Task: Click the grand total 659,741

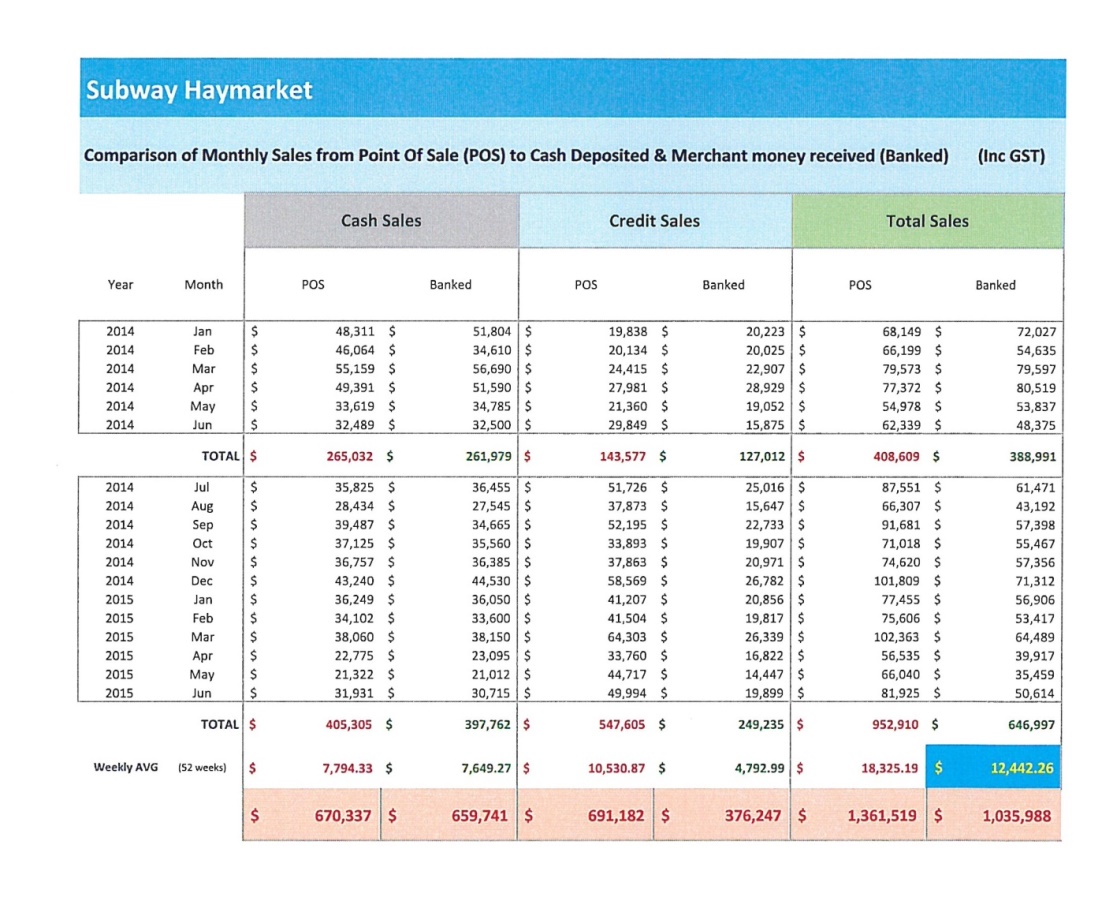Action: pyautogui.click(x=480, y=816)
